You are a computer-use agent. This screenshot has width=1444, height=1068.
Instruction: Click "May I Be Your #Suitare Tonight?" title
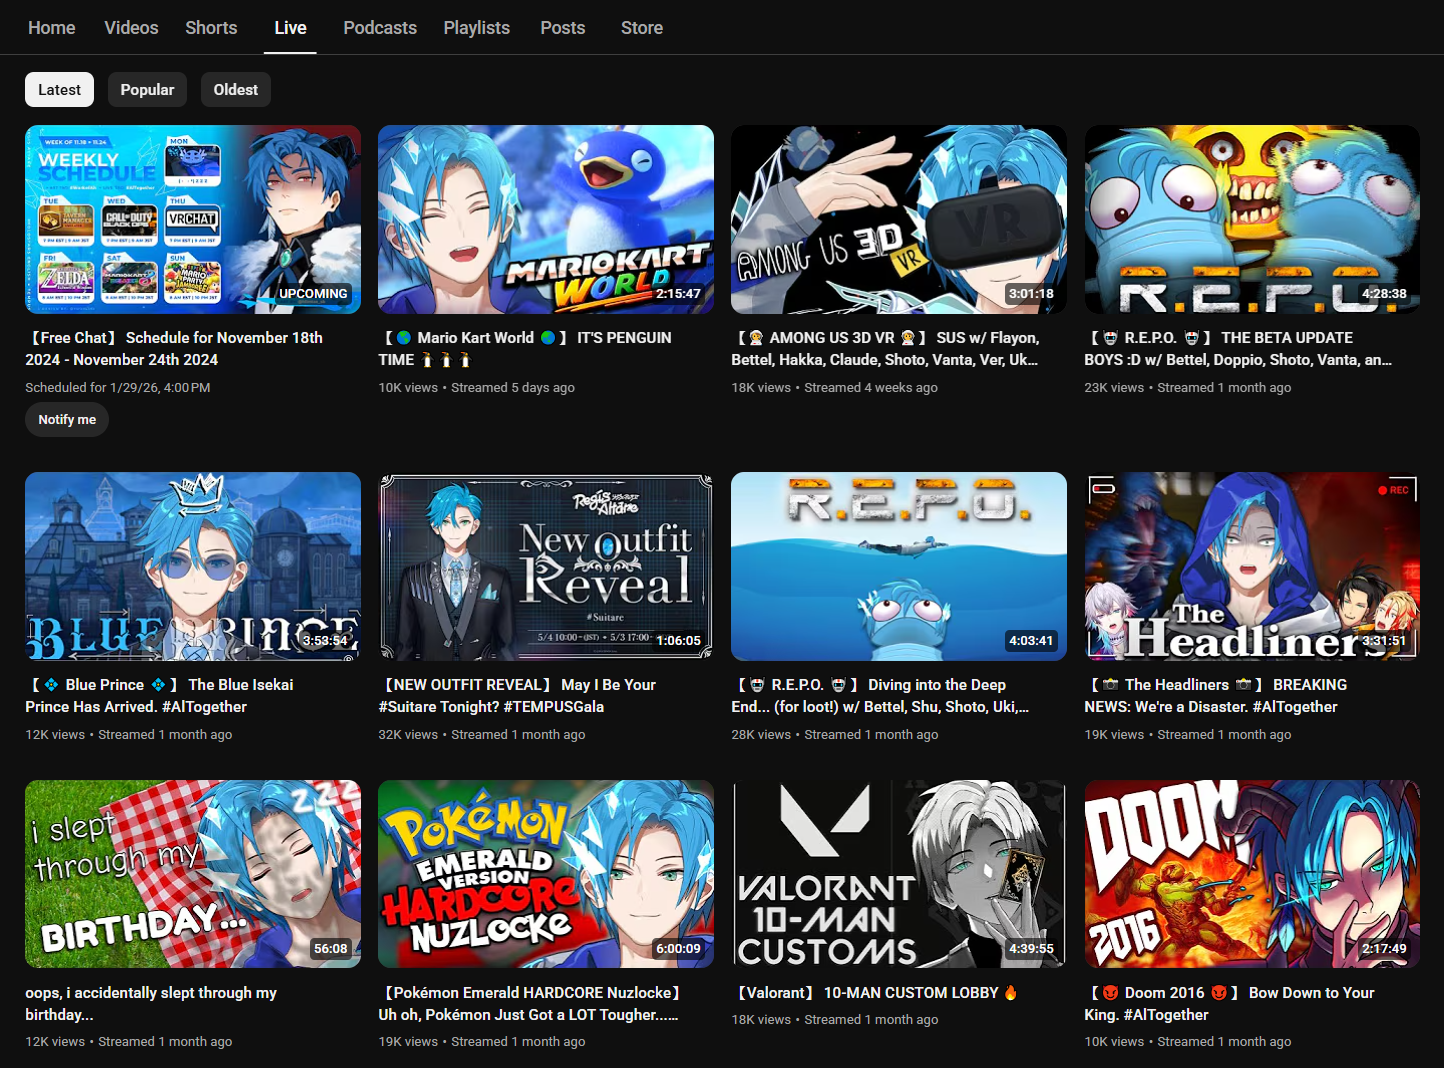click(x=517, y=696)
